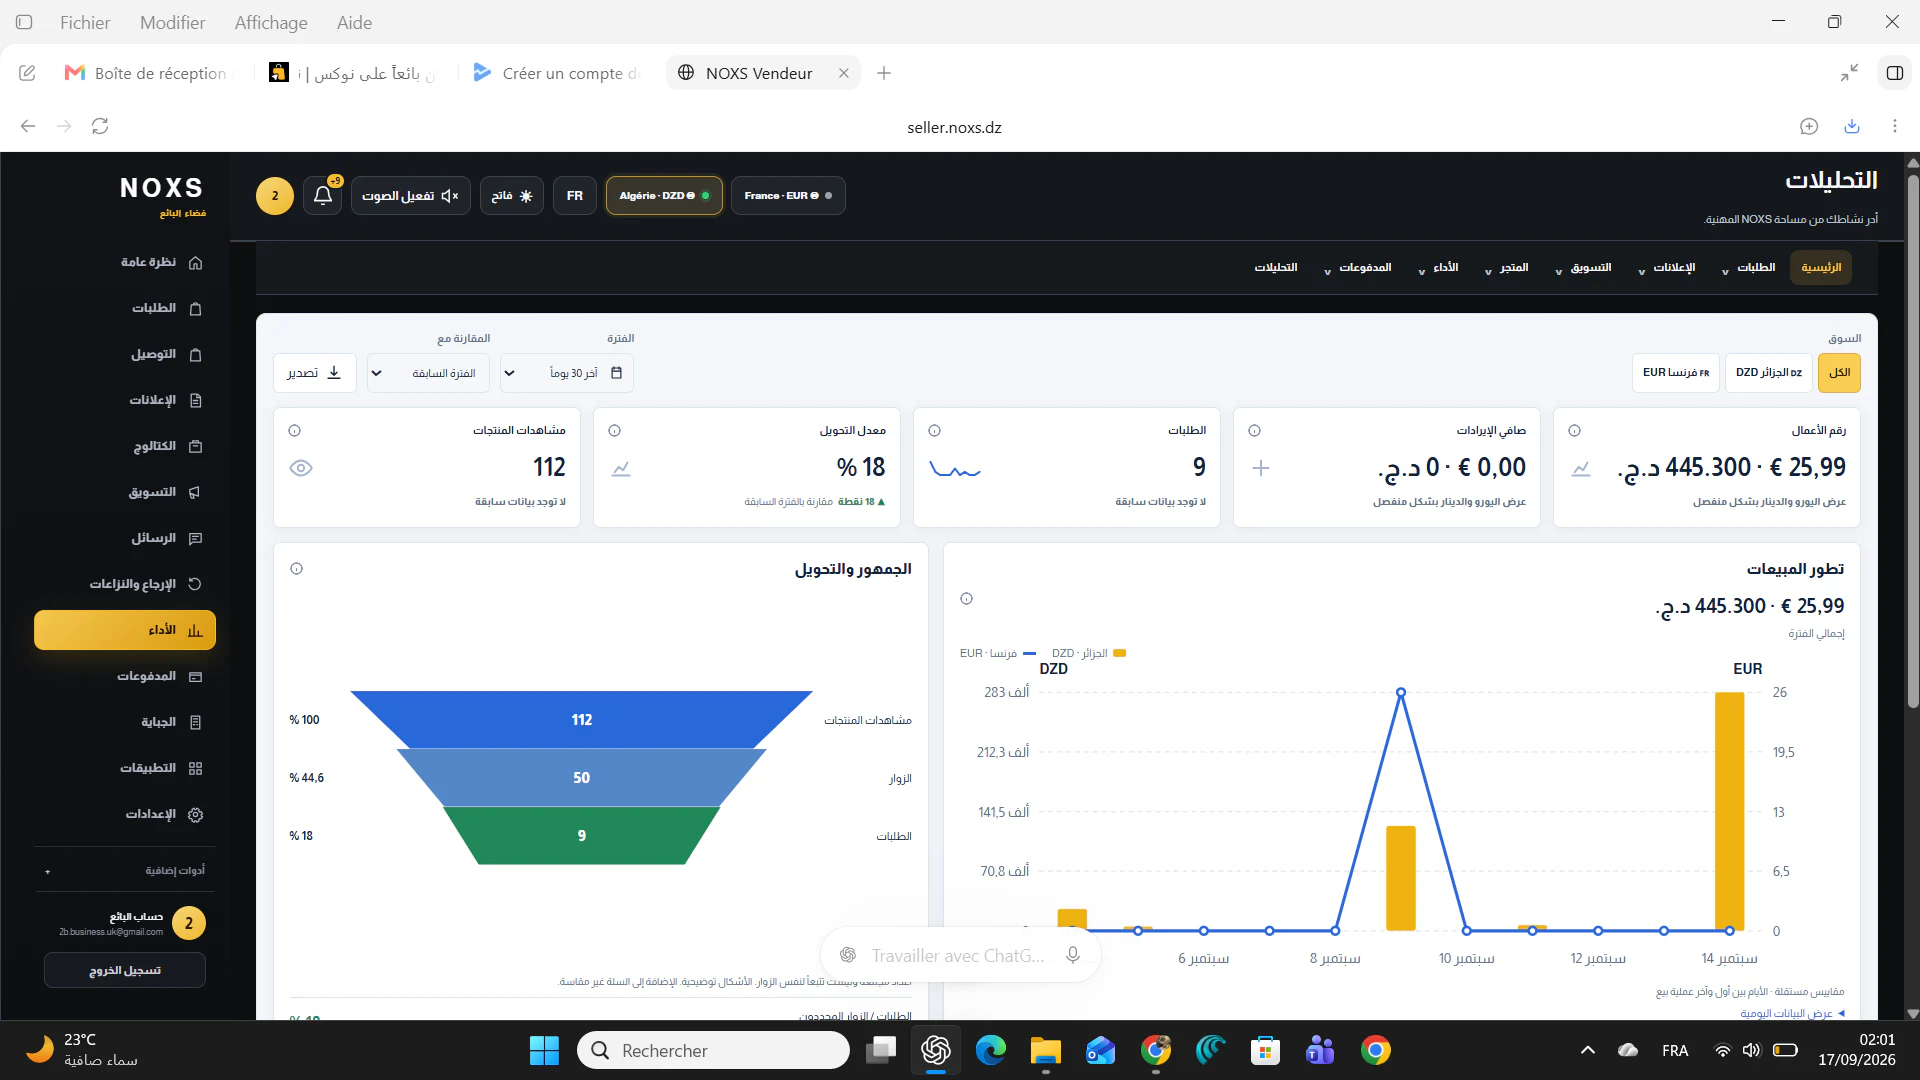Open the عرض البيانات اليومية link
The image size is (1920, 1080).
1792,1013
